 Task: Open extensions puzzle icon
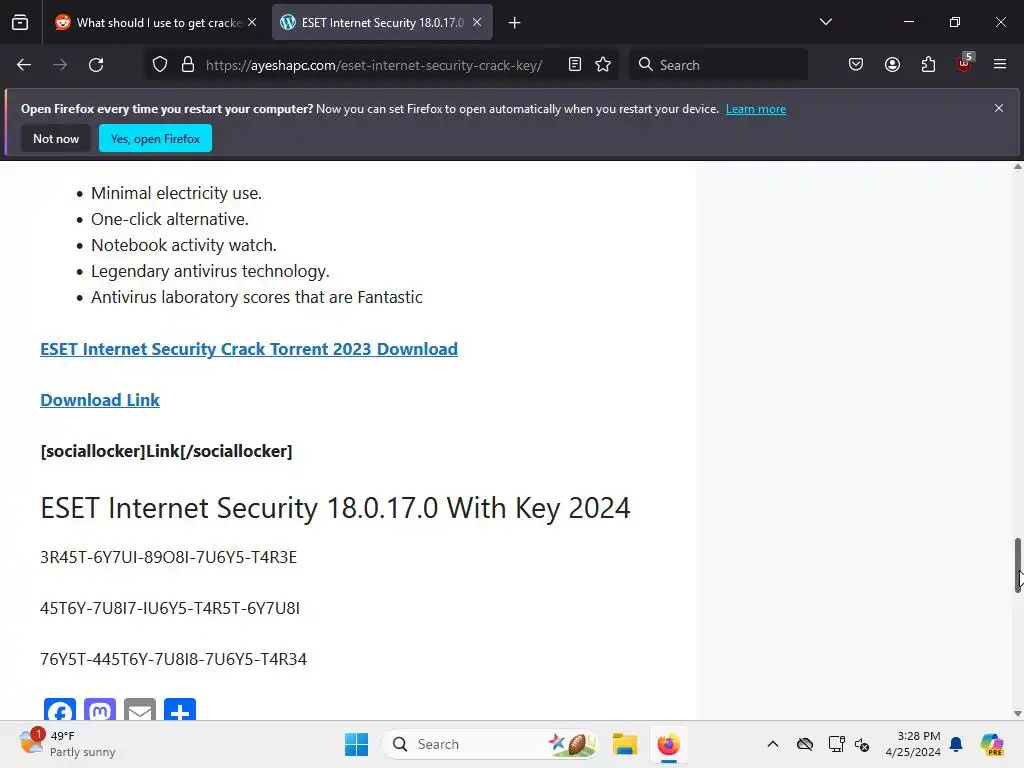point(928,64)
